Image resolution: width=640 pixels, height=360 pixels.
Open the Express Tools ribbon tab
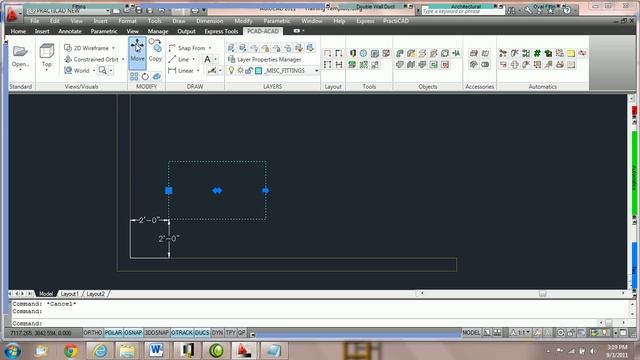pos(221,31)
